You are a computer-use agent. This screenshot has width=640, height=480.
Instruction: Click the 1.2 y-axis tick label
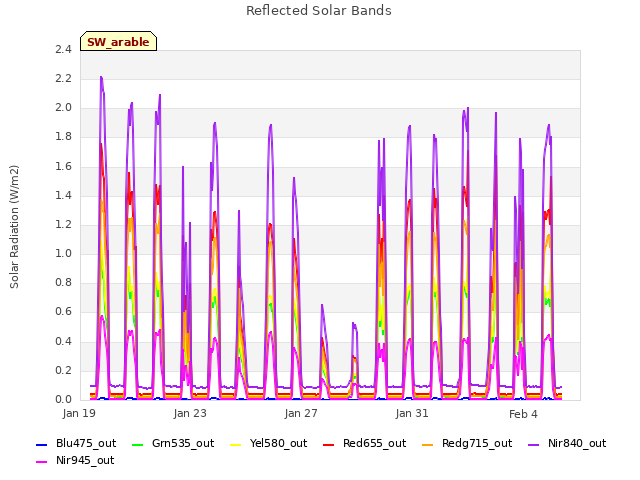point(63,224)
